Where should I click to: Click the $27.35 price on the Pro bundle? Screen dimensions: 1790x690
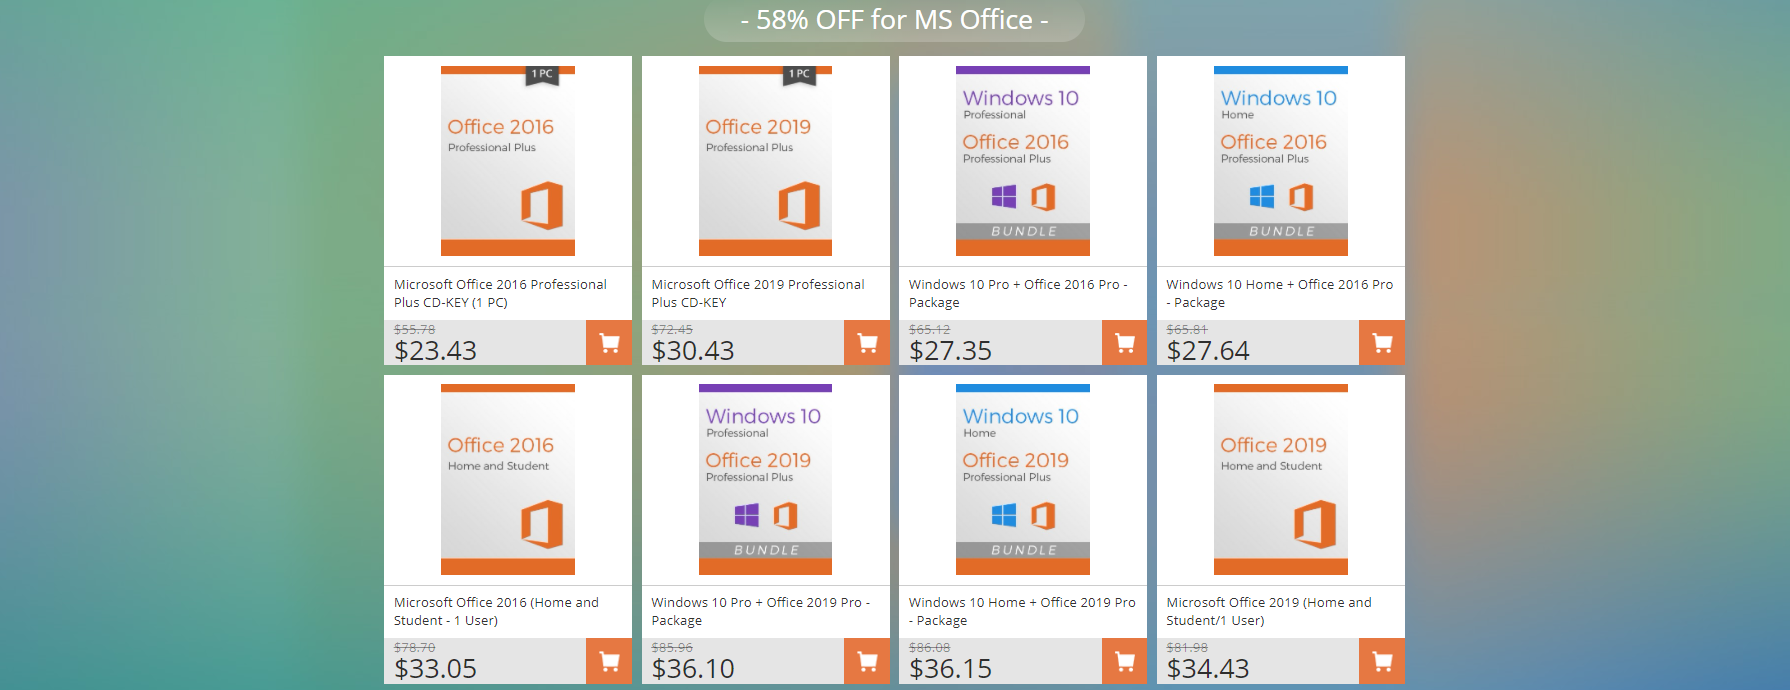950,351
